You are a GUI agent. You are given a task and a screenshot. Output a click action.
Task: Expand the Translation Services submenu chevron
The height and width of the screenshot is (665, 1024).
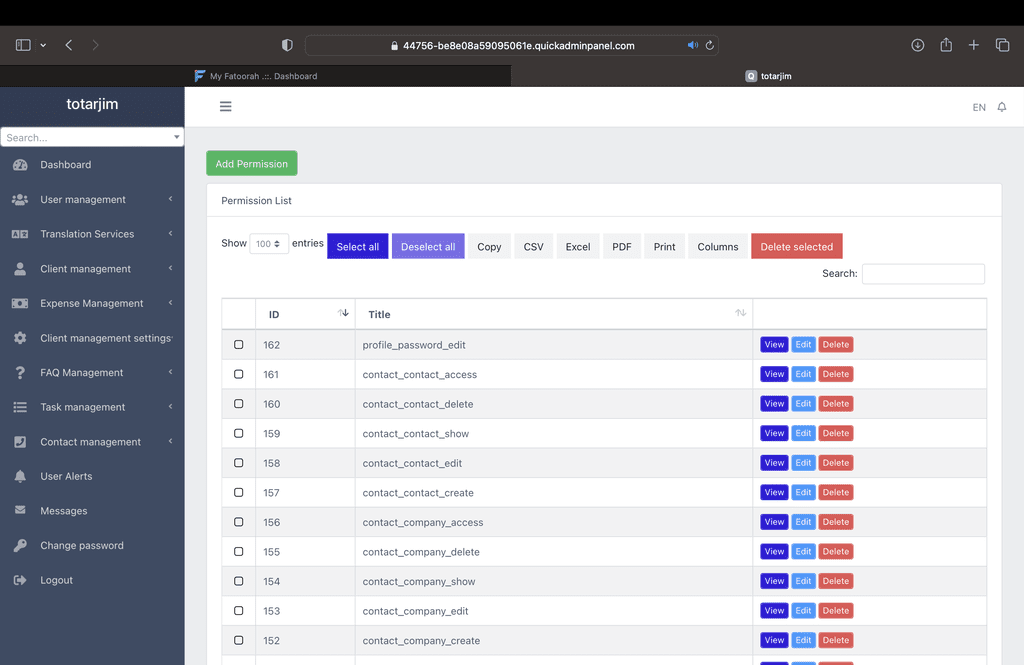coord(170,233)
